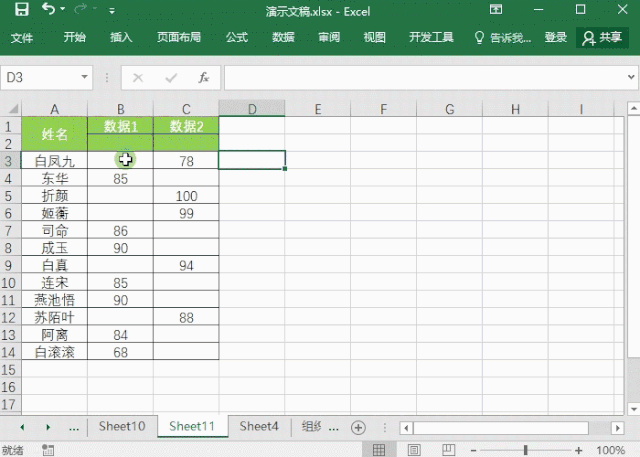Click the 告诉我 lightbulb search box
Screen dimensions: 640x457
[503, 38]
